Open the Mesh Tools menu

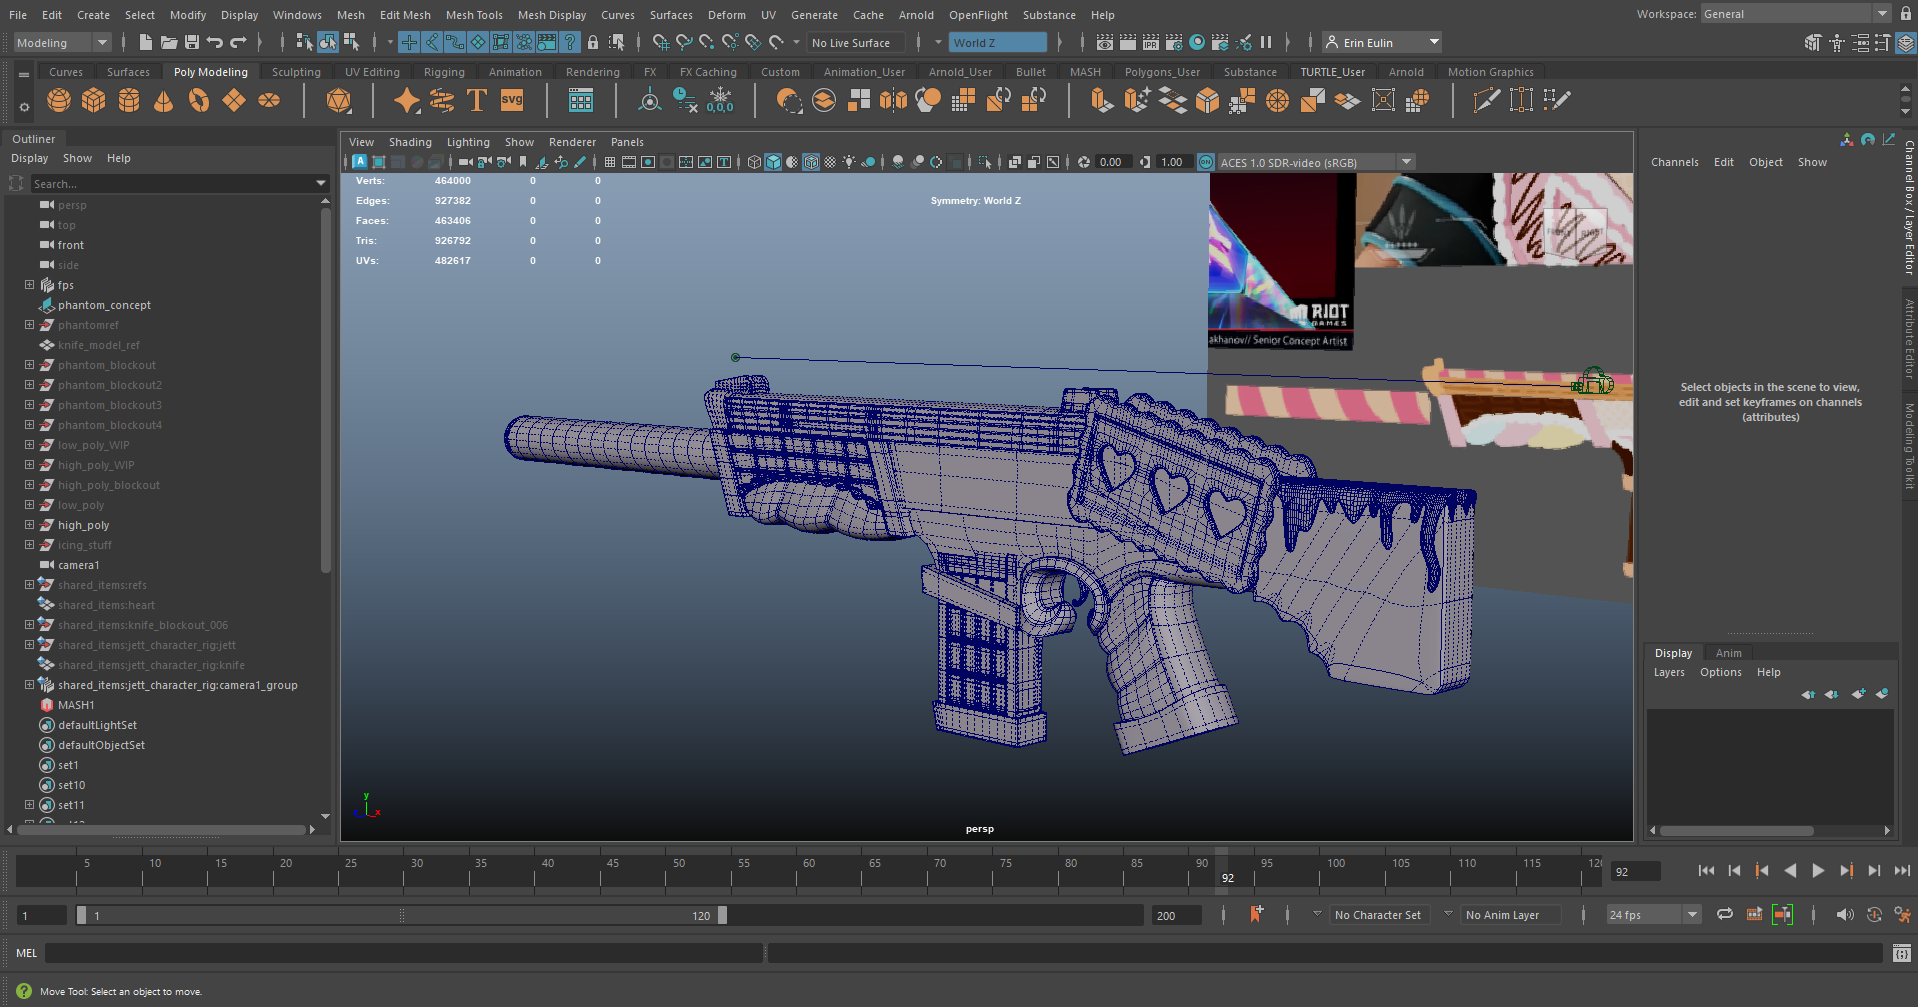(473, 15)
